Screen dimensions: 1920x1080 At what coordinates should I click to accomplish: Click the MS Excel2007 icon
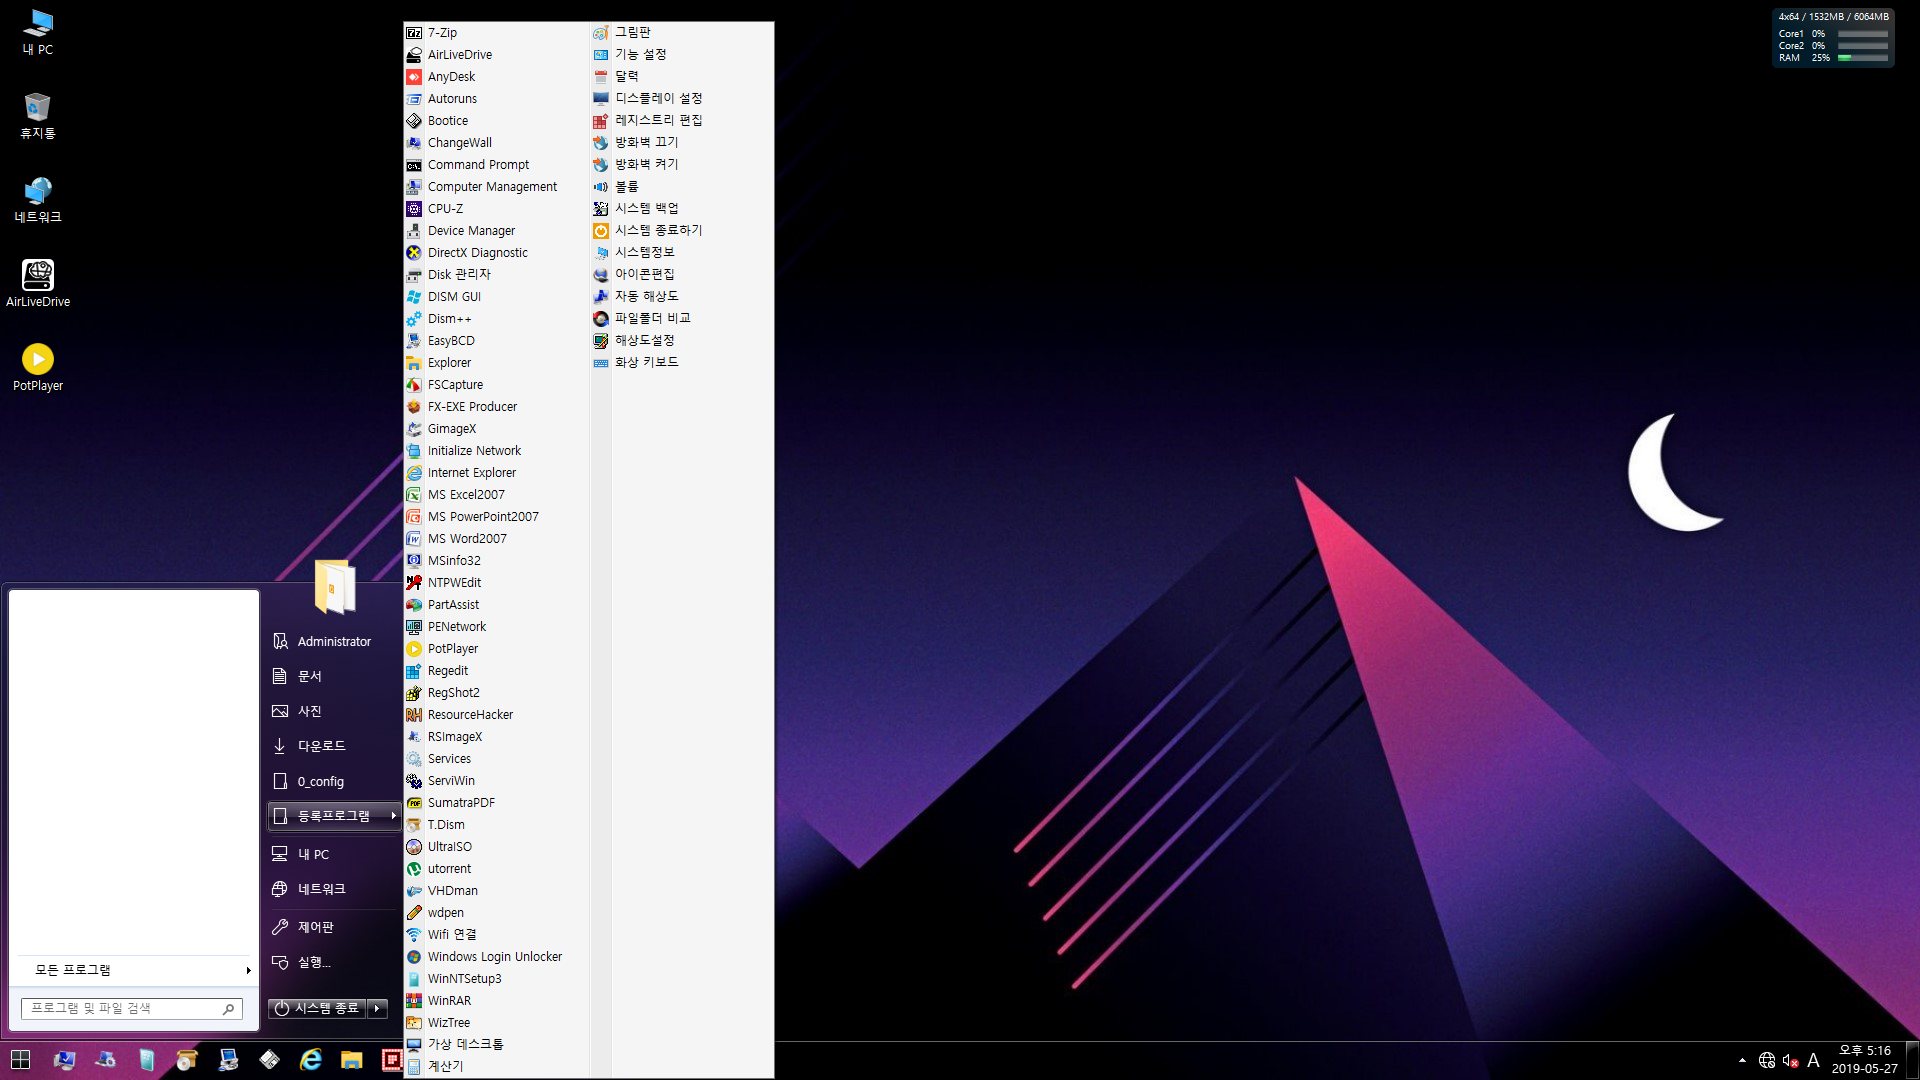point(414,495)
